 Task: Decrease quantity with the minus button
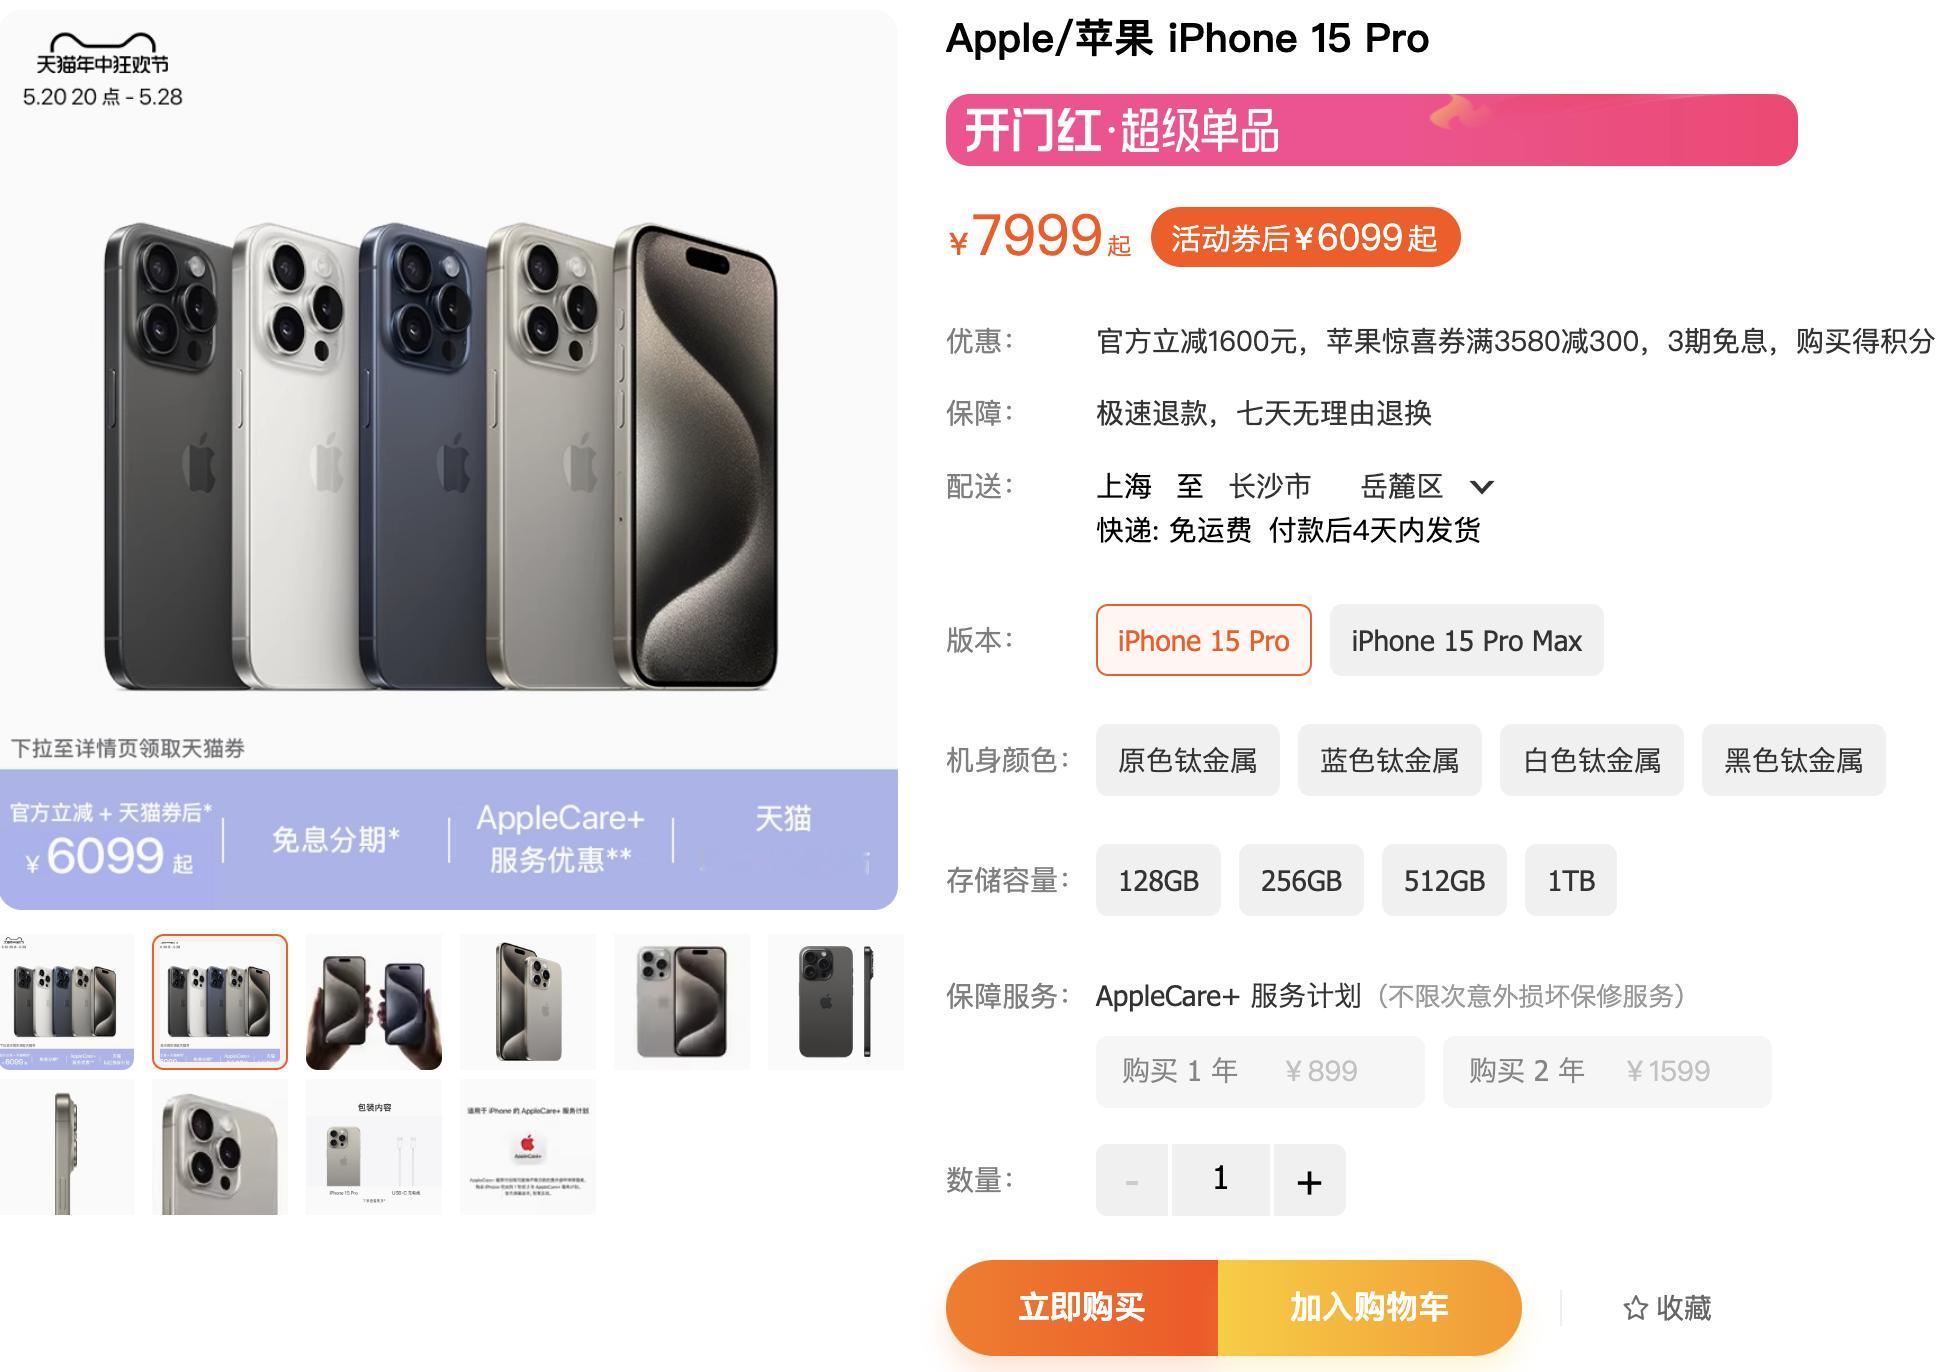1132,1181
